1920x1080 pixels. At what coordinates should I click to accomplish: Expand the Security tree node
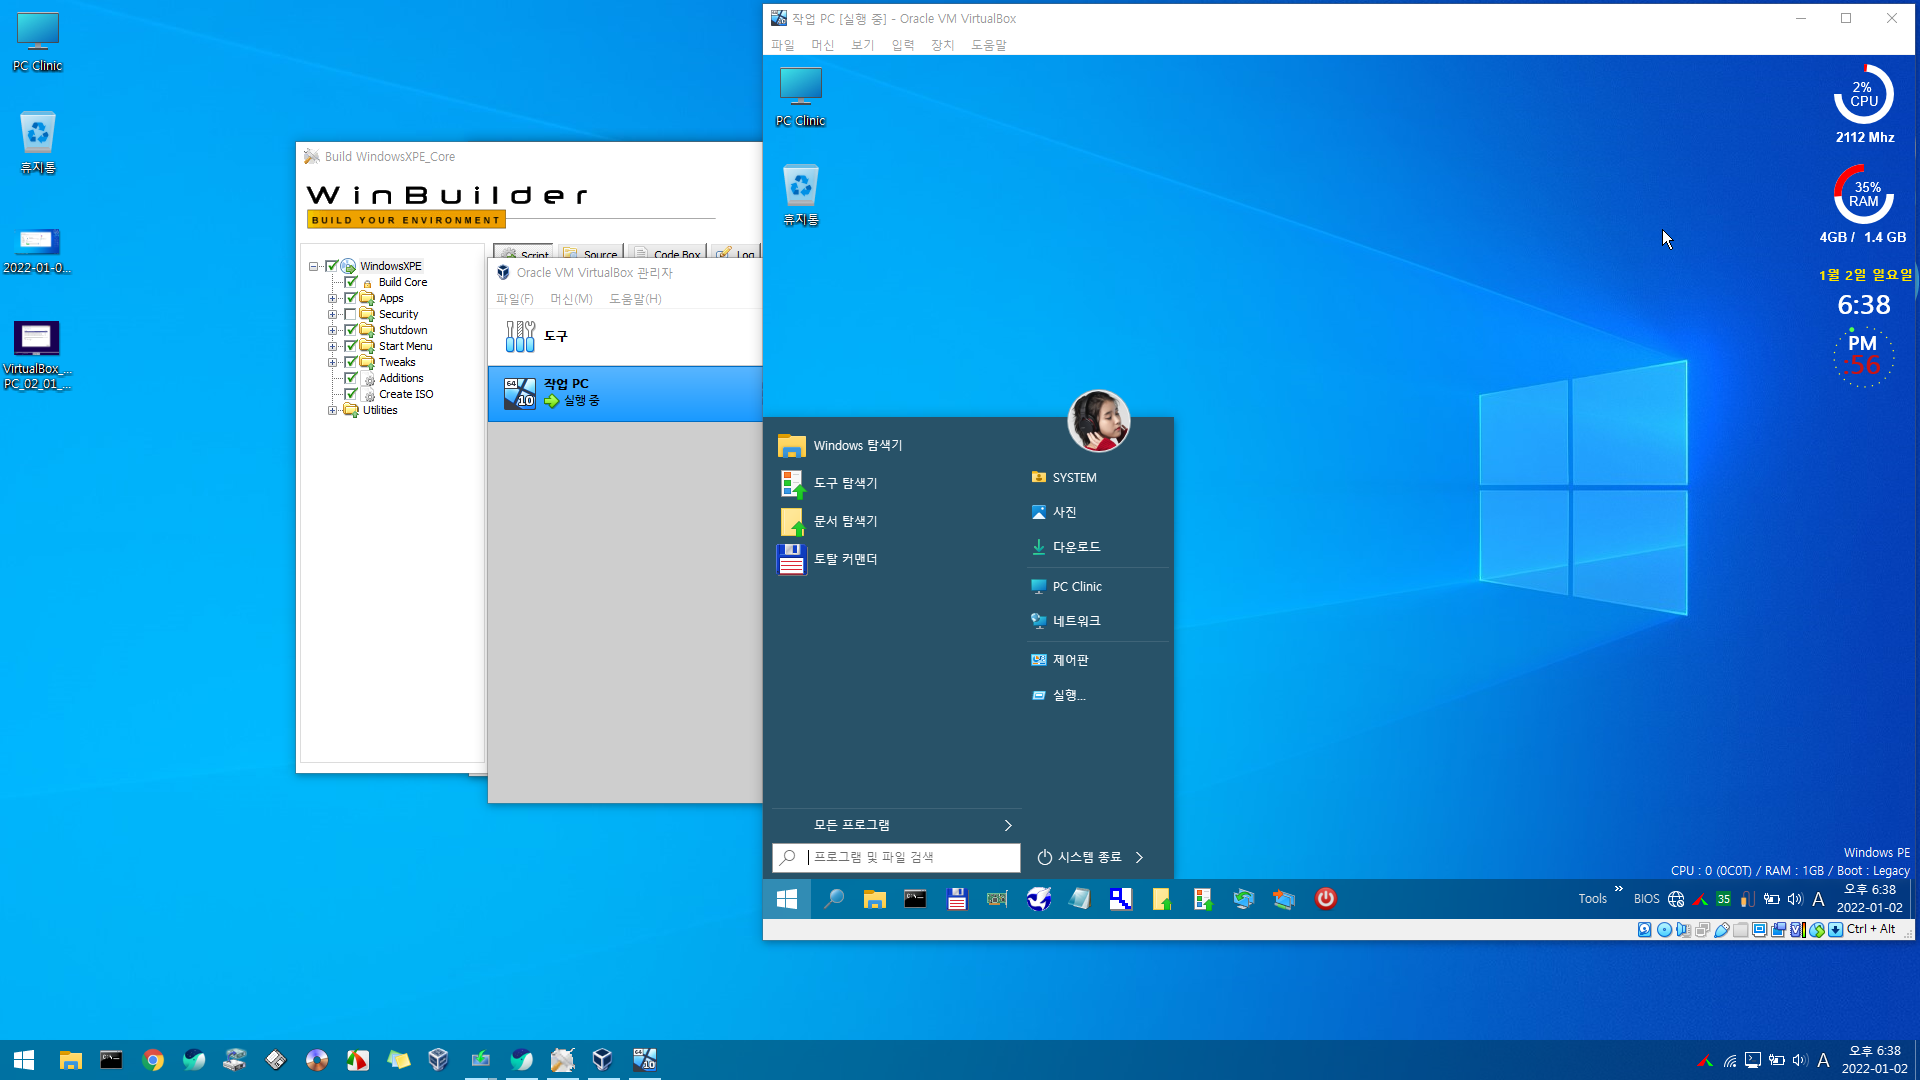[332, 314]
